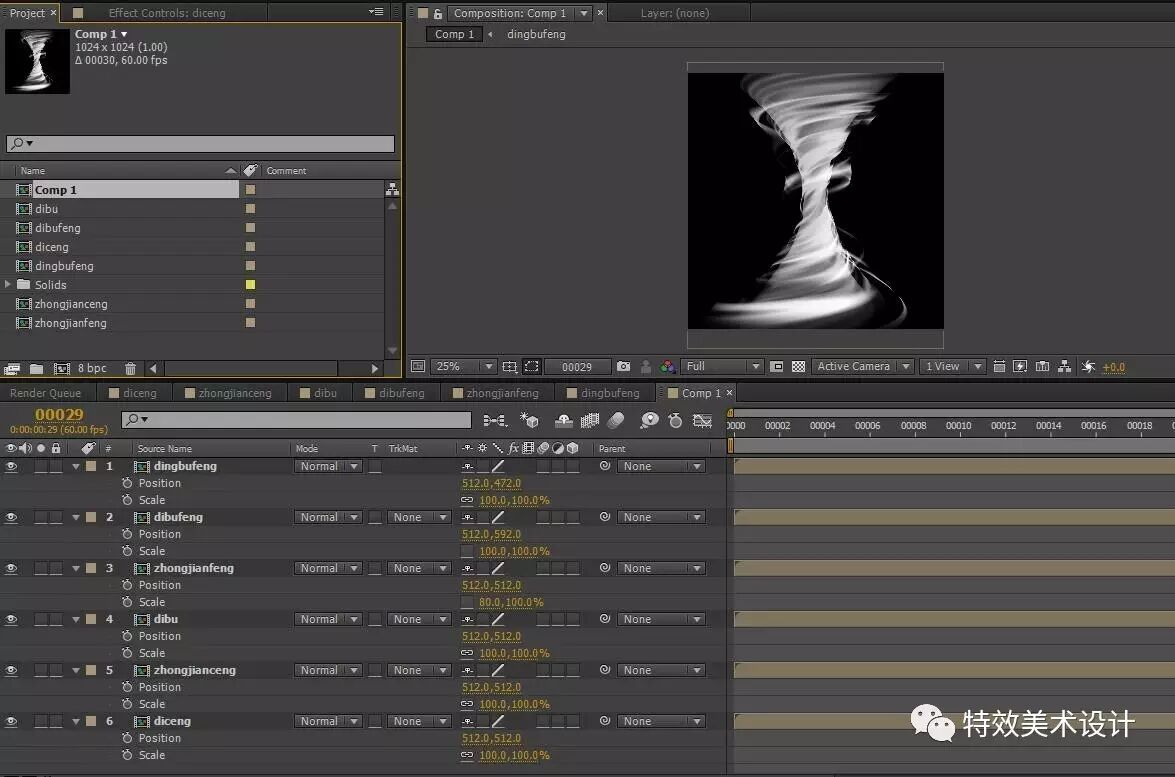Toggle scale constrain link for dibufeng
The image size is (1175, 777).
(467, 551)
